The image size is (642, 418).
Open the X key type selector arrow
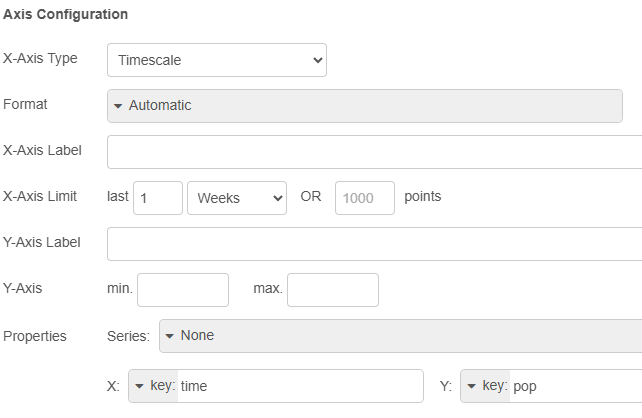(153, 386)
